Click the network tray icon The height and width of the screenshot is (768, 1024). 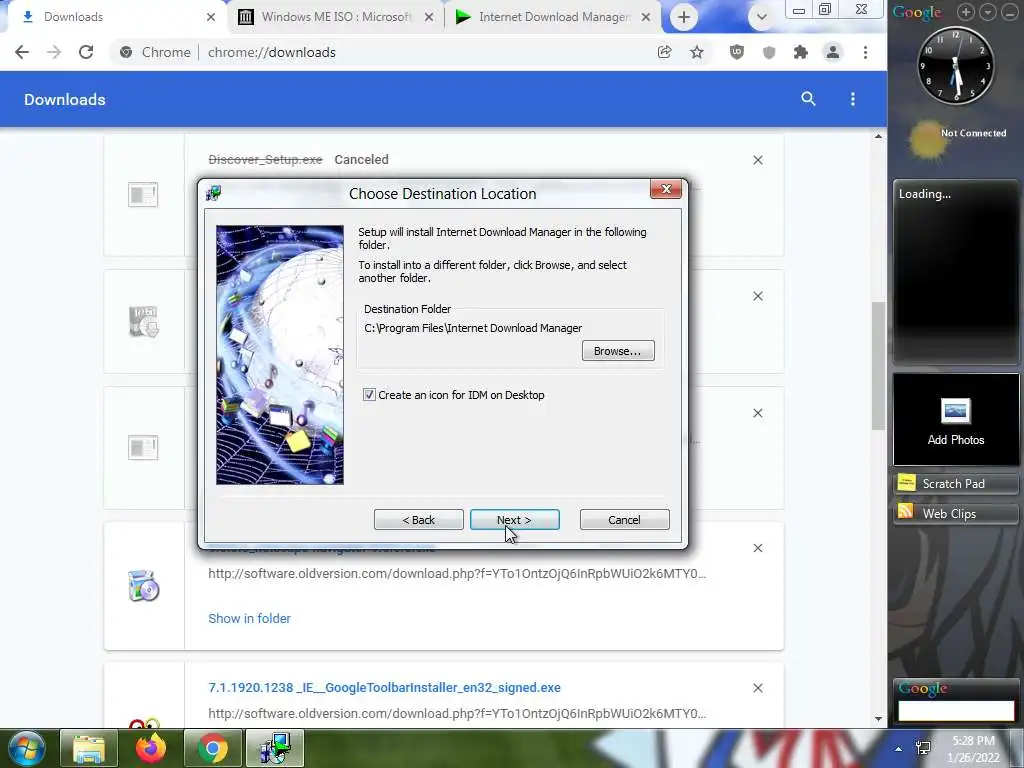[x=923, y=748]
